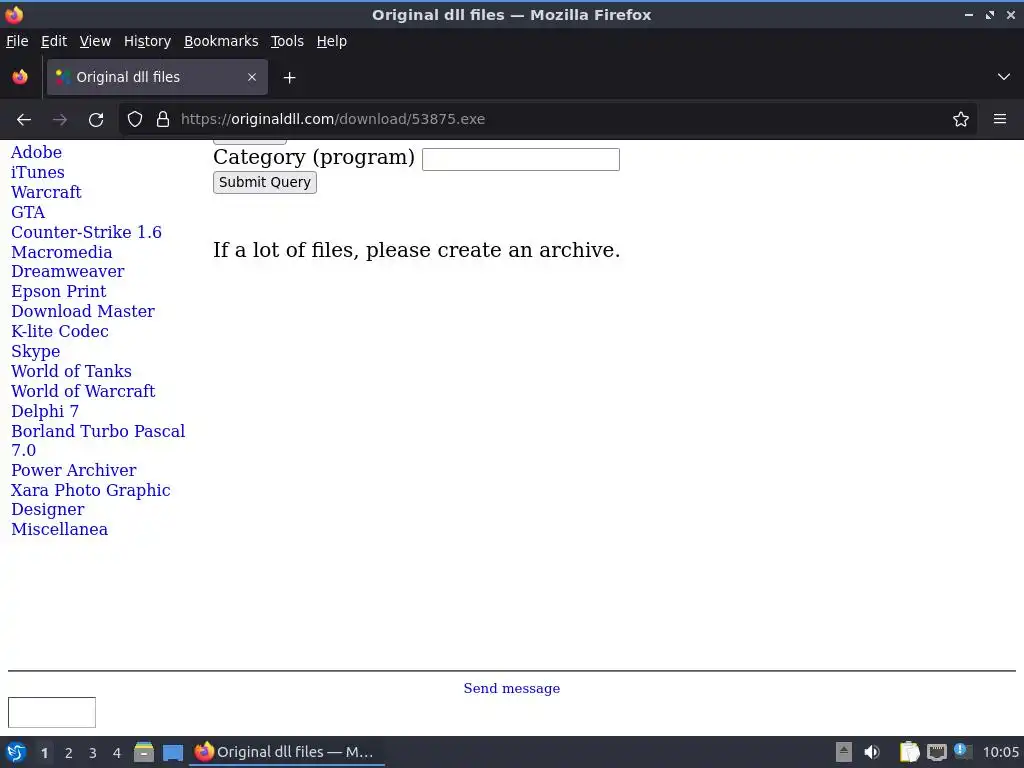Open a new tab
The height and width of the screenshot is (768, 1024).
pos(289,78)
